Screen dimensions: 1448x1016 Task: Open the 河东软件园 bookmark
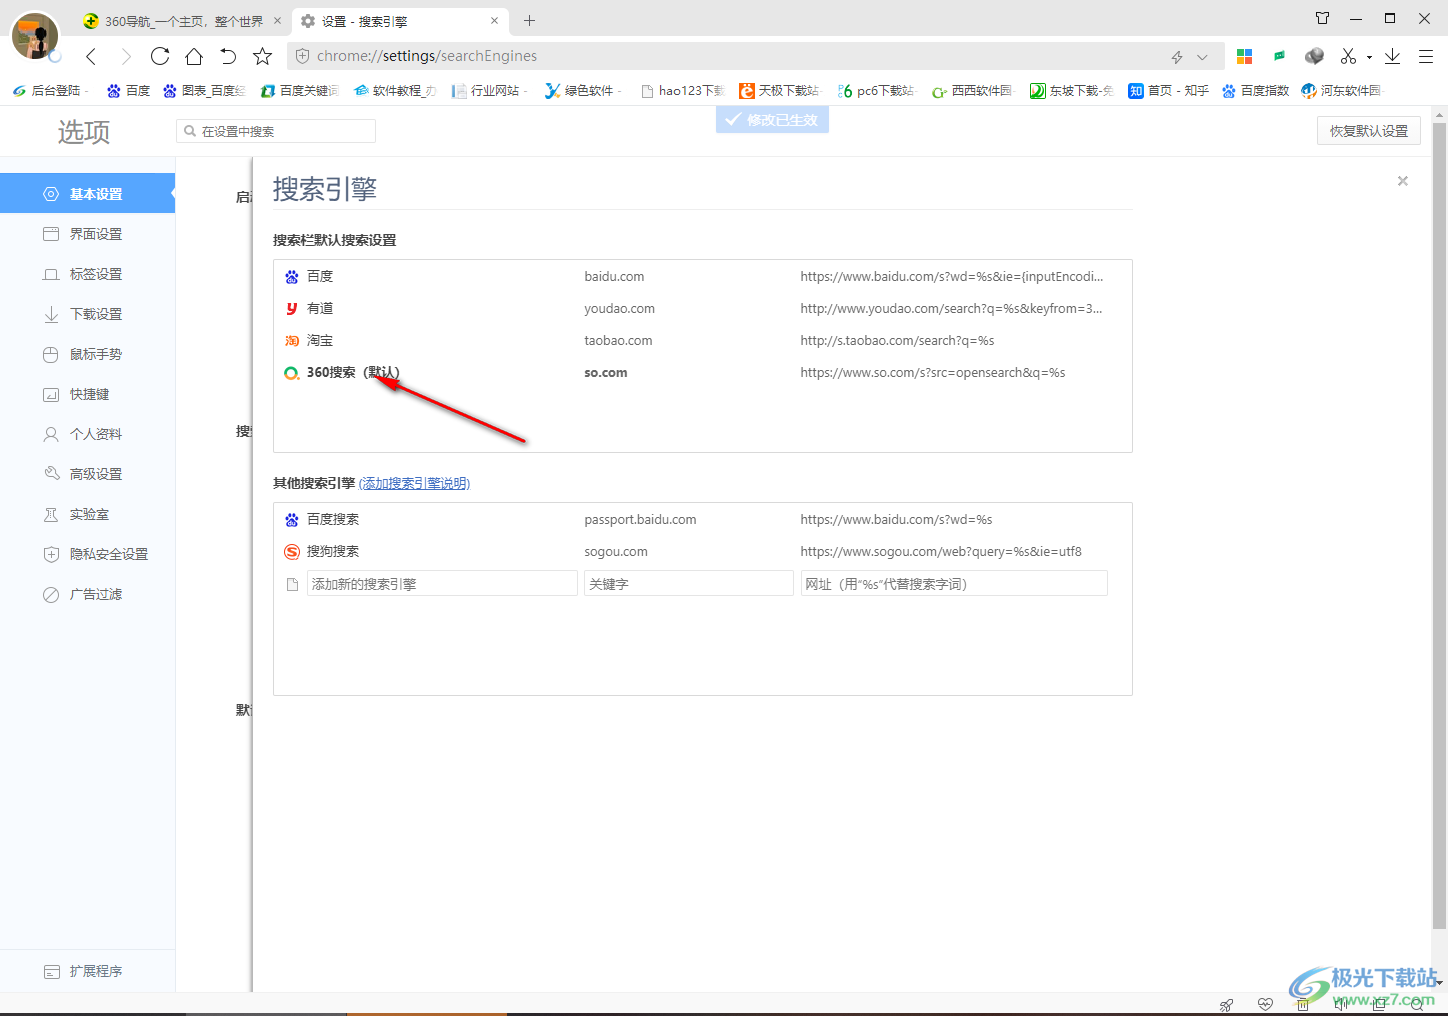tap(1341, 90)
